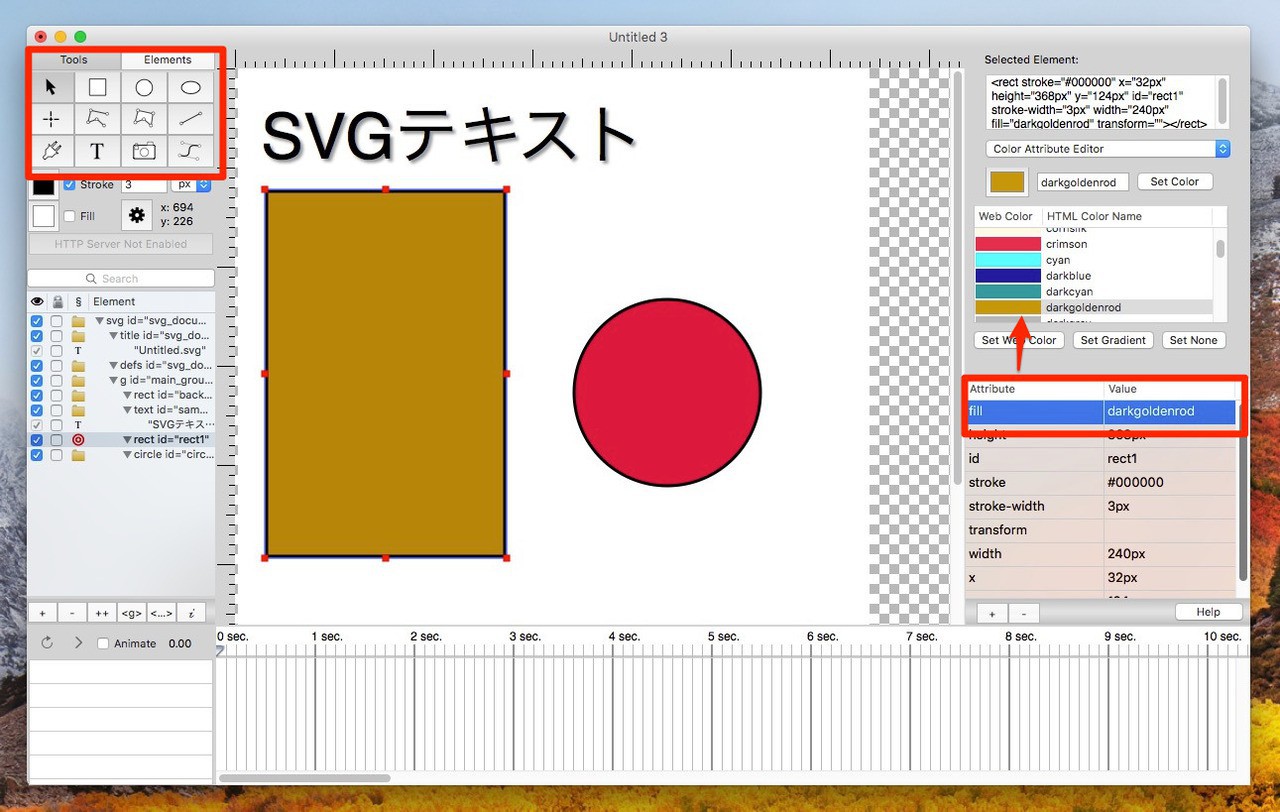Click the white fill color swatch

coord(44,216)
